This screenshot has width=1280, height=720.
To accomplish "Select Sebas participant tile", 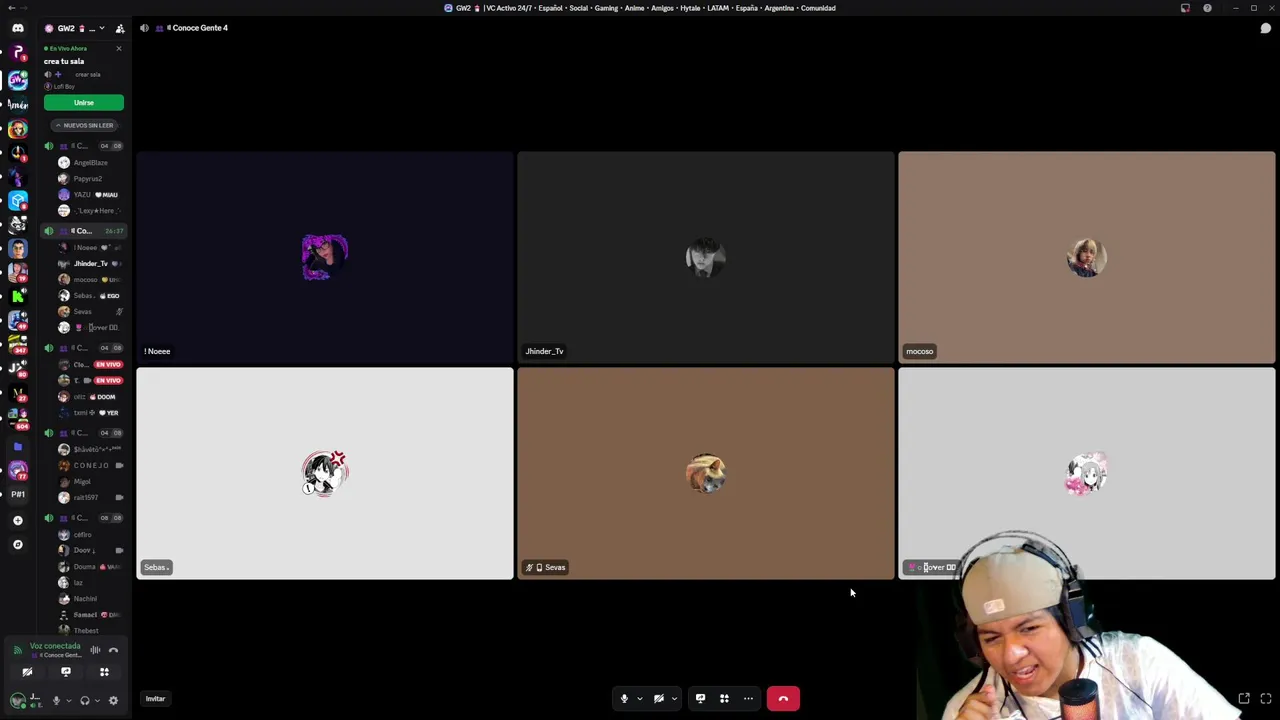I will (x=325, y=473).
